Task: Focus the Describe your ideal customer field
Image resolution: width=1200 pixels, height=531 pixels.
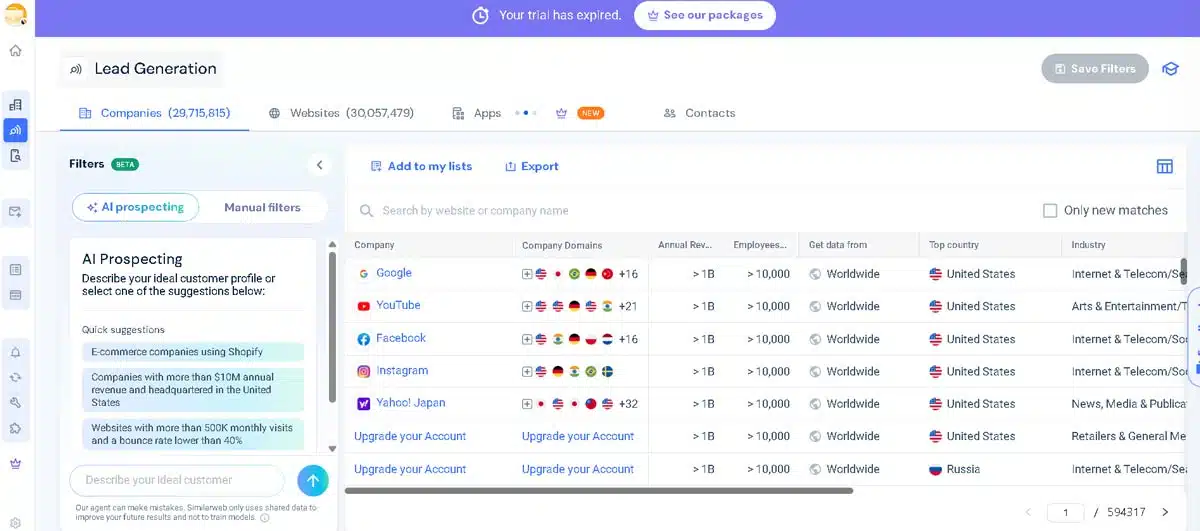Action: pos(177,480)
